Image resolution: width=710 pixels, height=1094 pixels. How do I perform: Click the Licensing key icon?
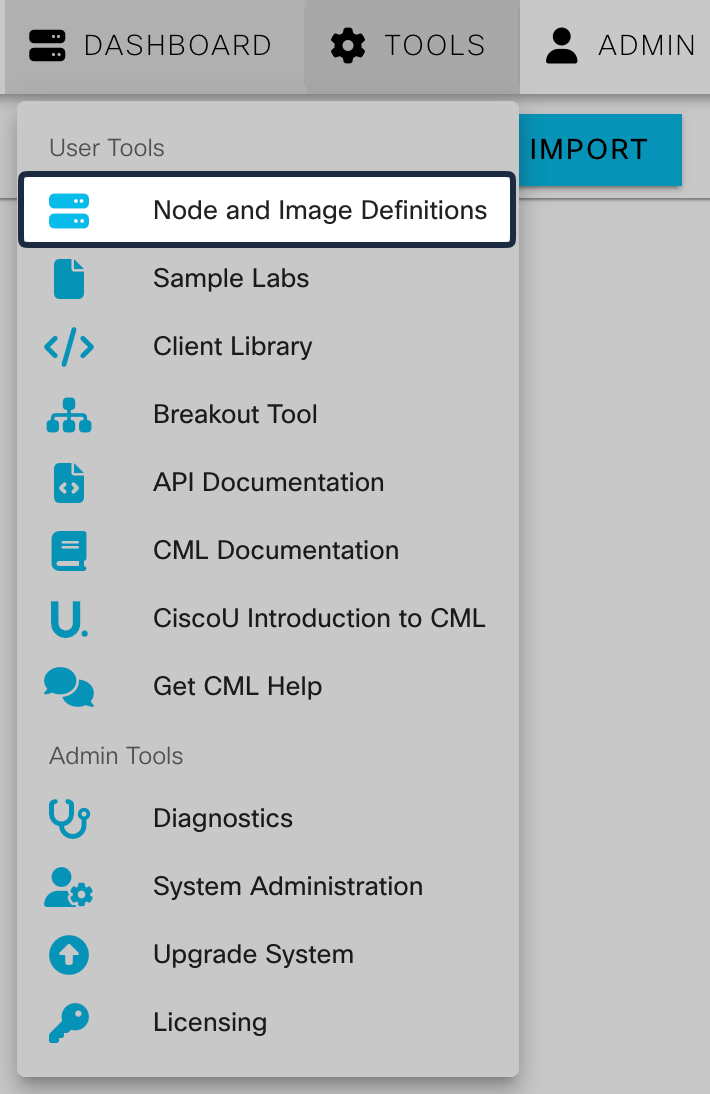point(69,1023)
